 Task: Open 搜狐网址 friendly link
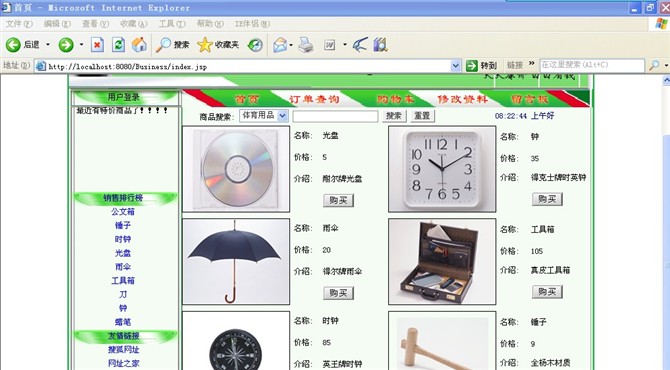pos(123,349)
